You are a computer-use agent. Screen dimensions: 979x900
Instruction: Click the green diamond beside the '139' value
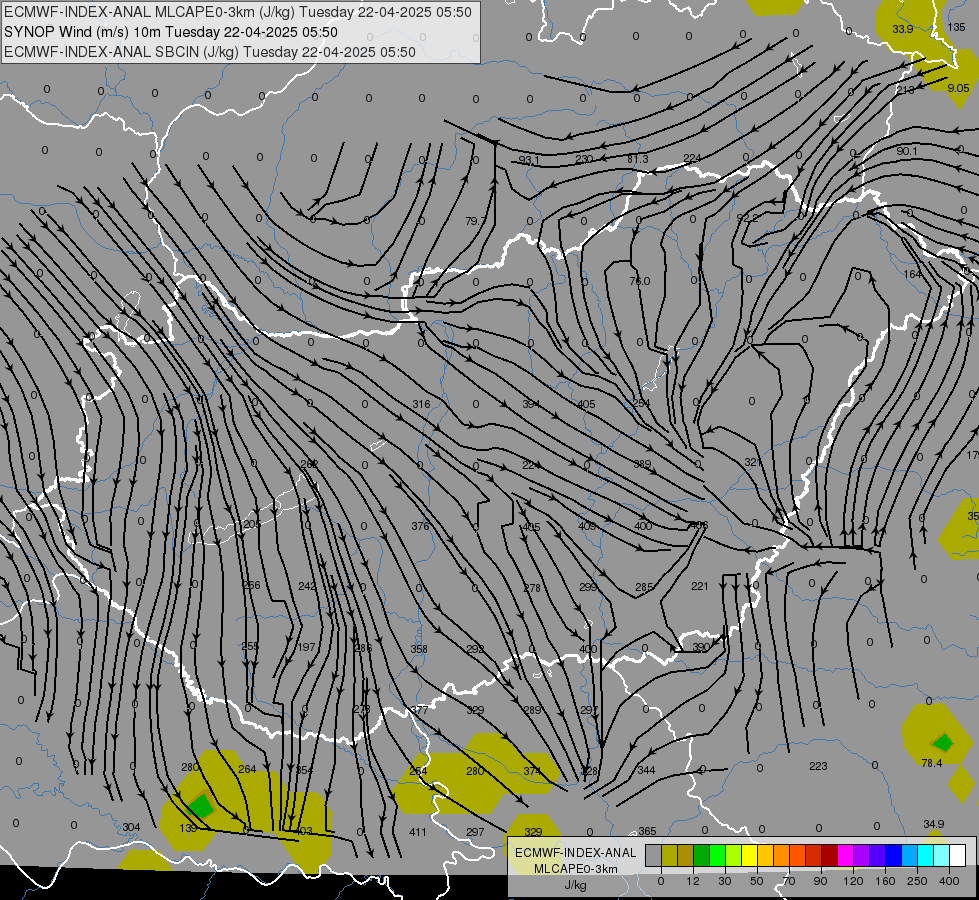(x=201, y=806)
